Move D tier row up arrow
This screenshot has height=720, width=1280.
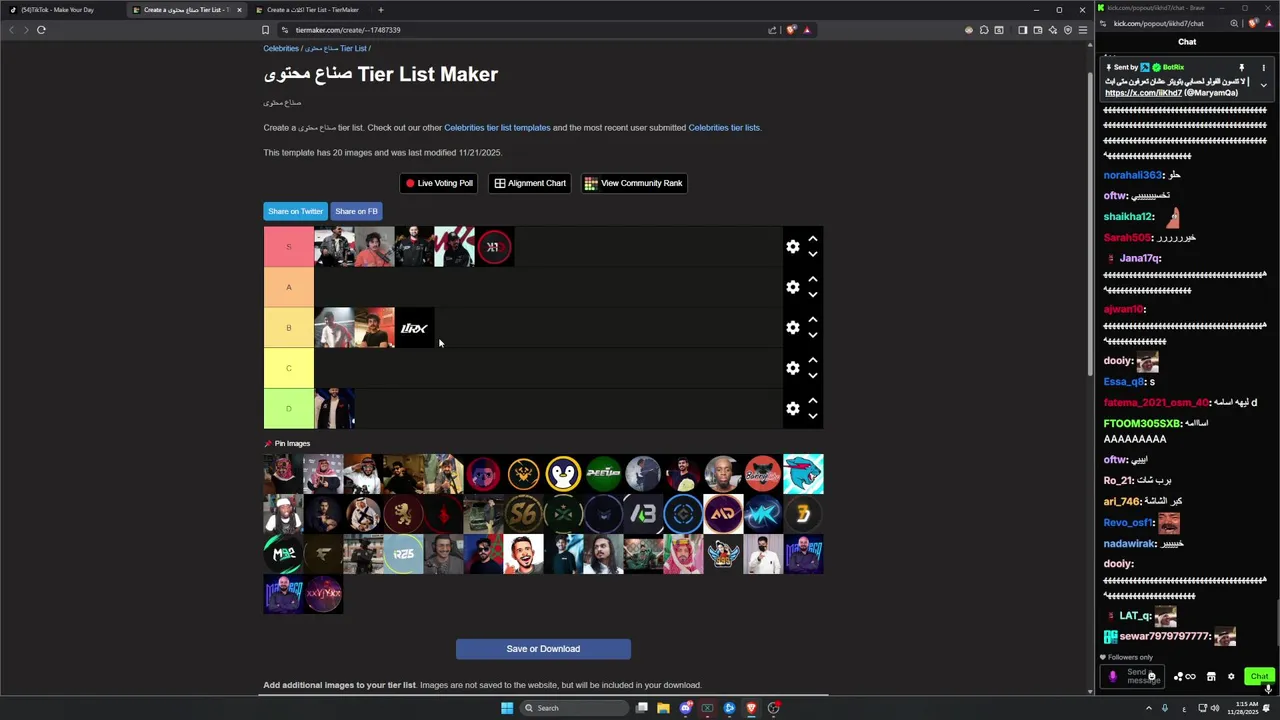[813, 401]
